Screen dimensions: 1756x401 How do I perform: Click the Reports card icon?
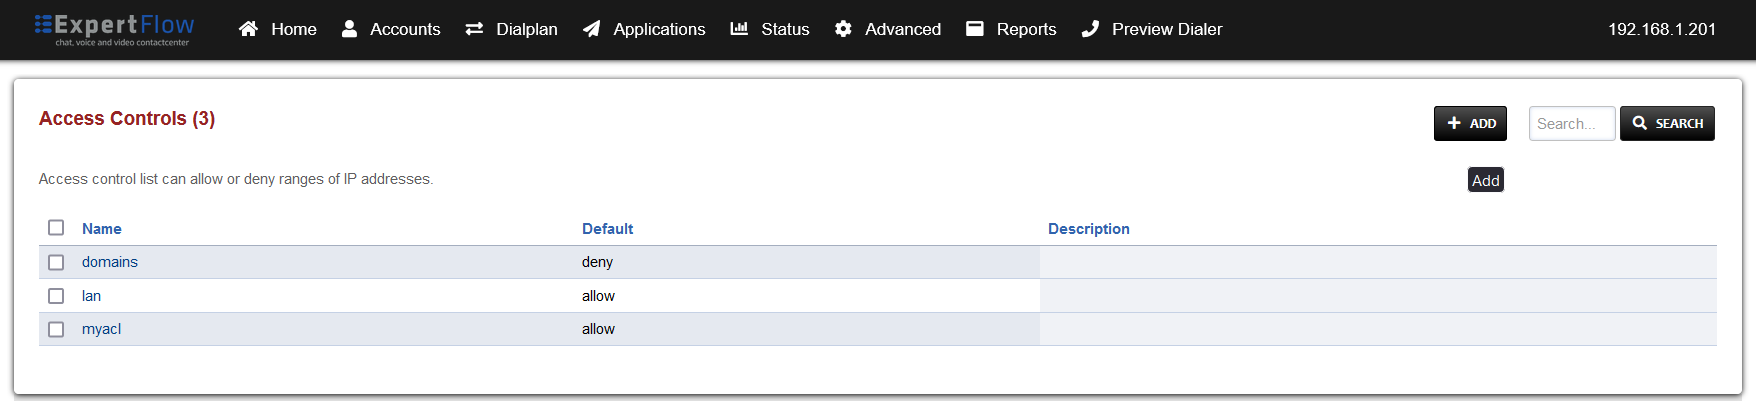click(975, 29)
